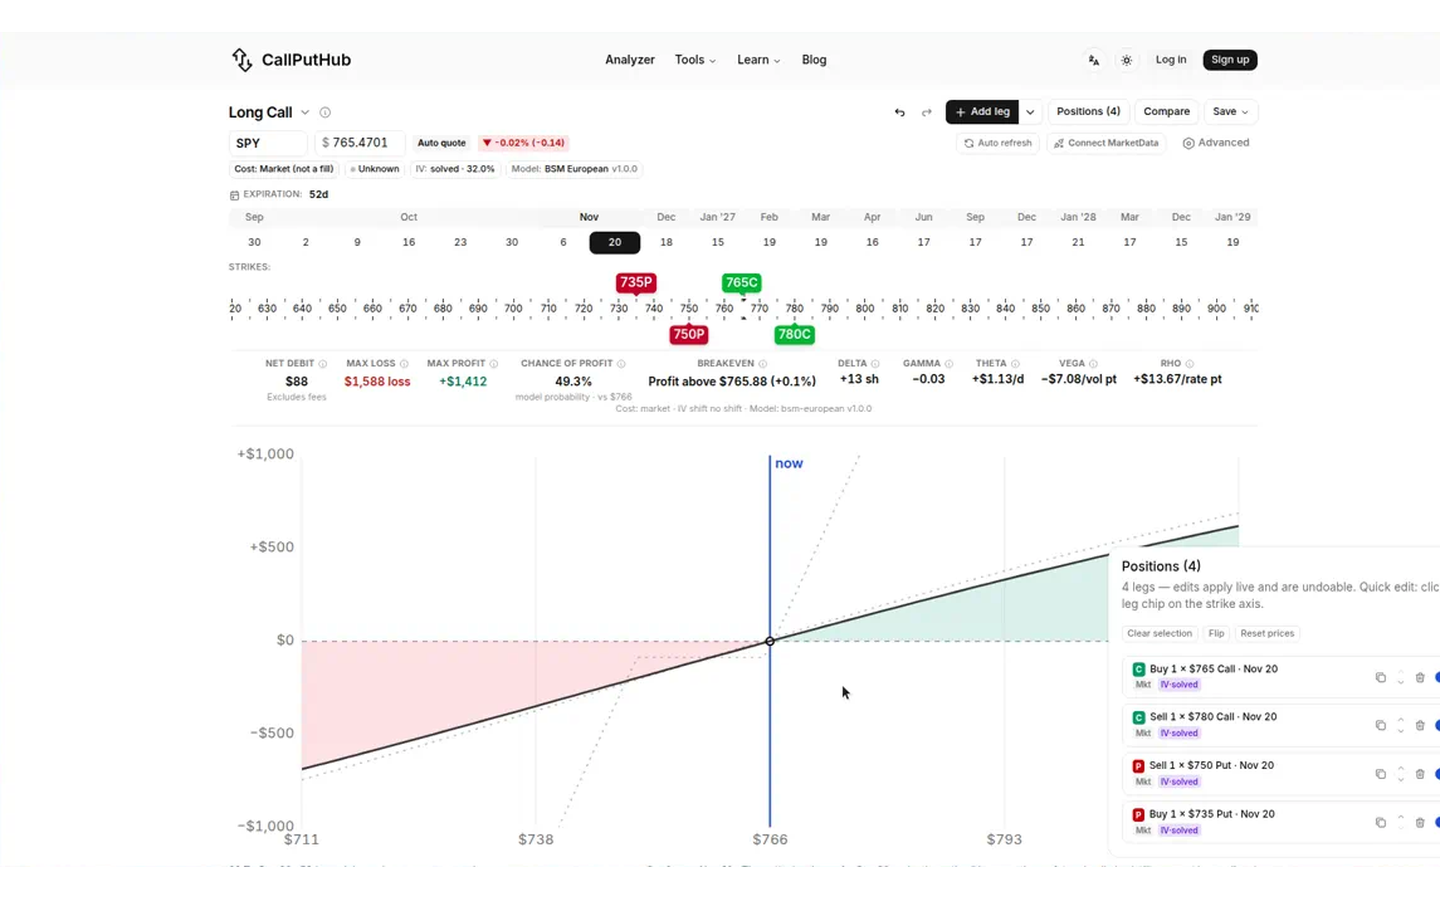The width and height of the screenshot is (1440, 900).
Task: Click the Log in link
Action: pyautogui.click(x=1171, y=60)
